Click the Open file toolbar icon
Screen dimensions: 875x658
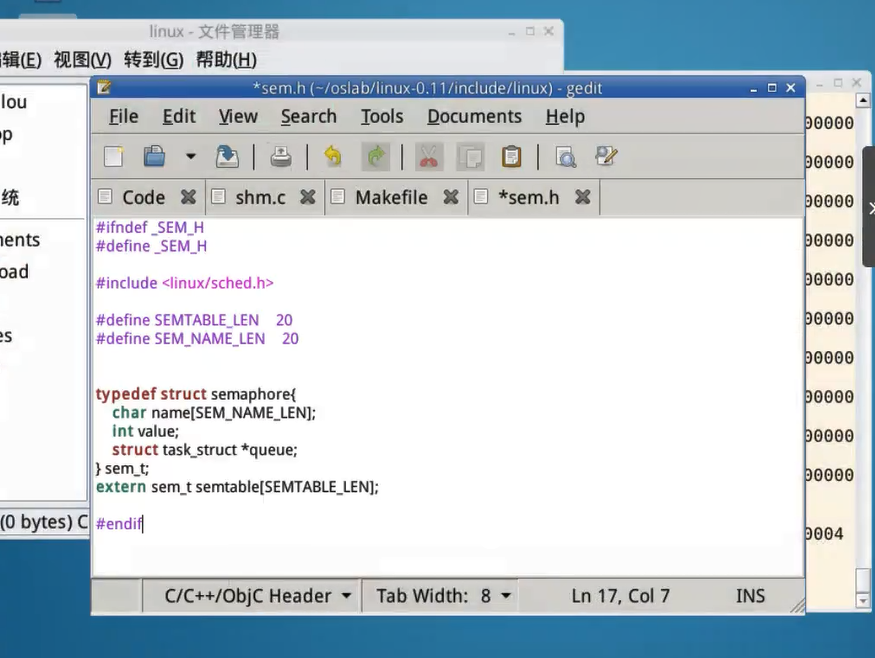coord(155,157)
